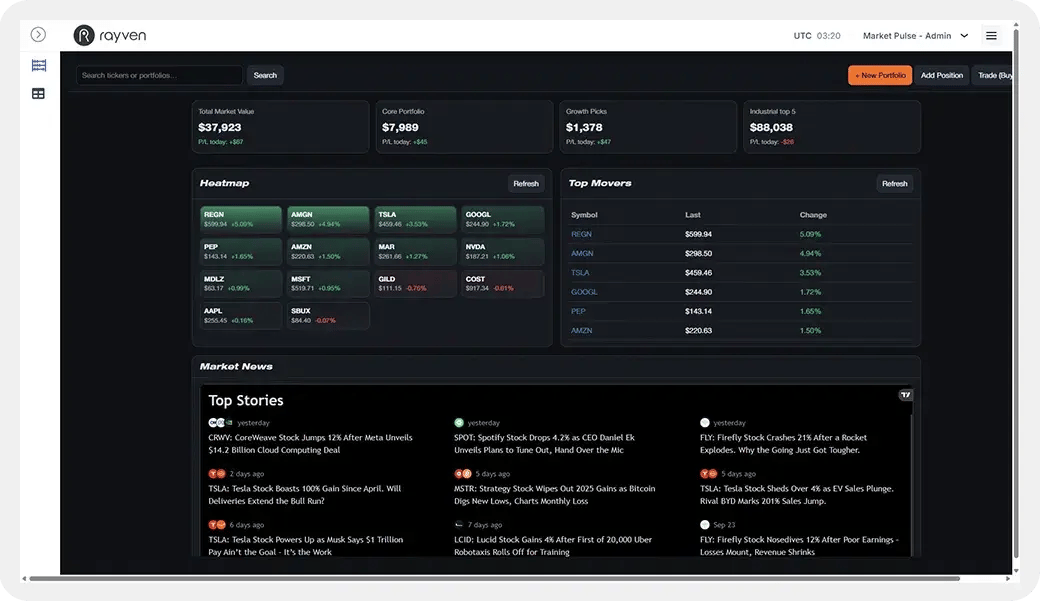Read the LCID Lucid stock gains story
Image resolution: width=1040 pixels, height=601 pixels.
tap(552, 546)
